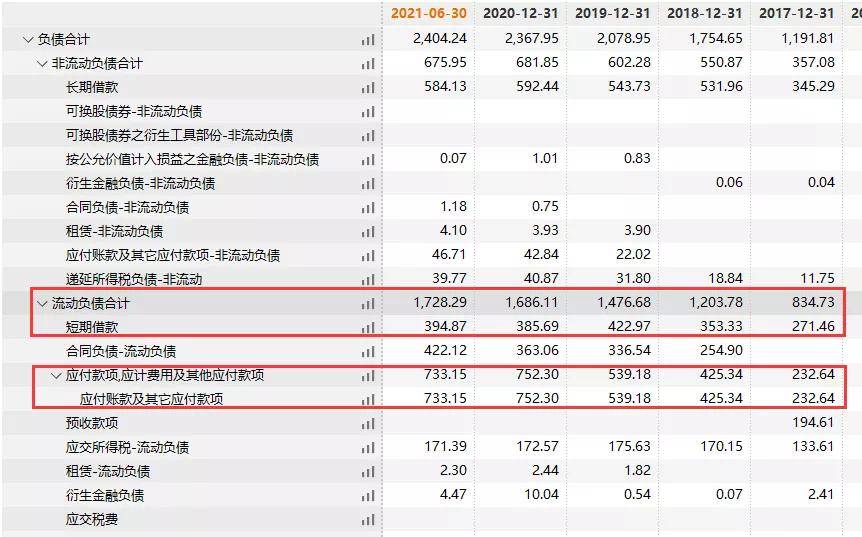Click the 1,191.81 cell
This screenshot has height=537, width=862.
tap(808, 38)
